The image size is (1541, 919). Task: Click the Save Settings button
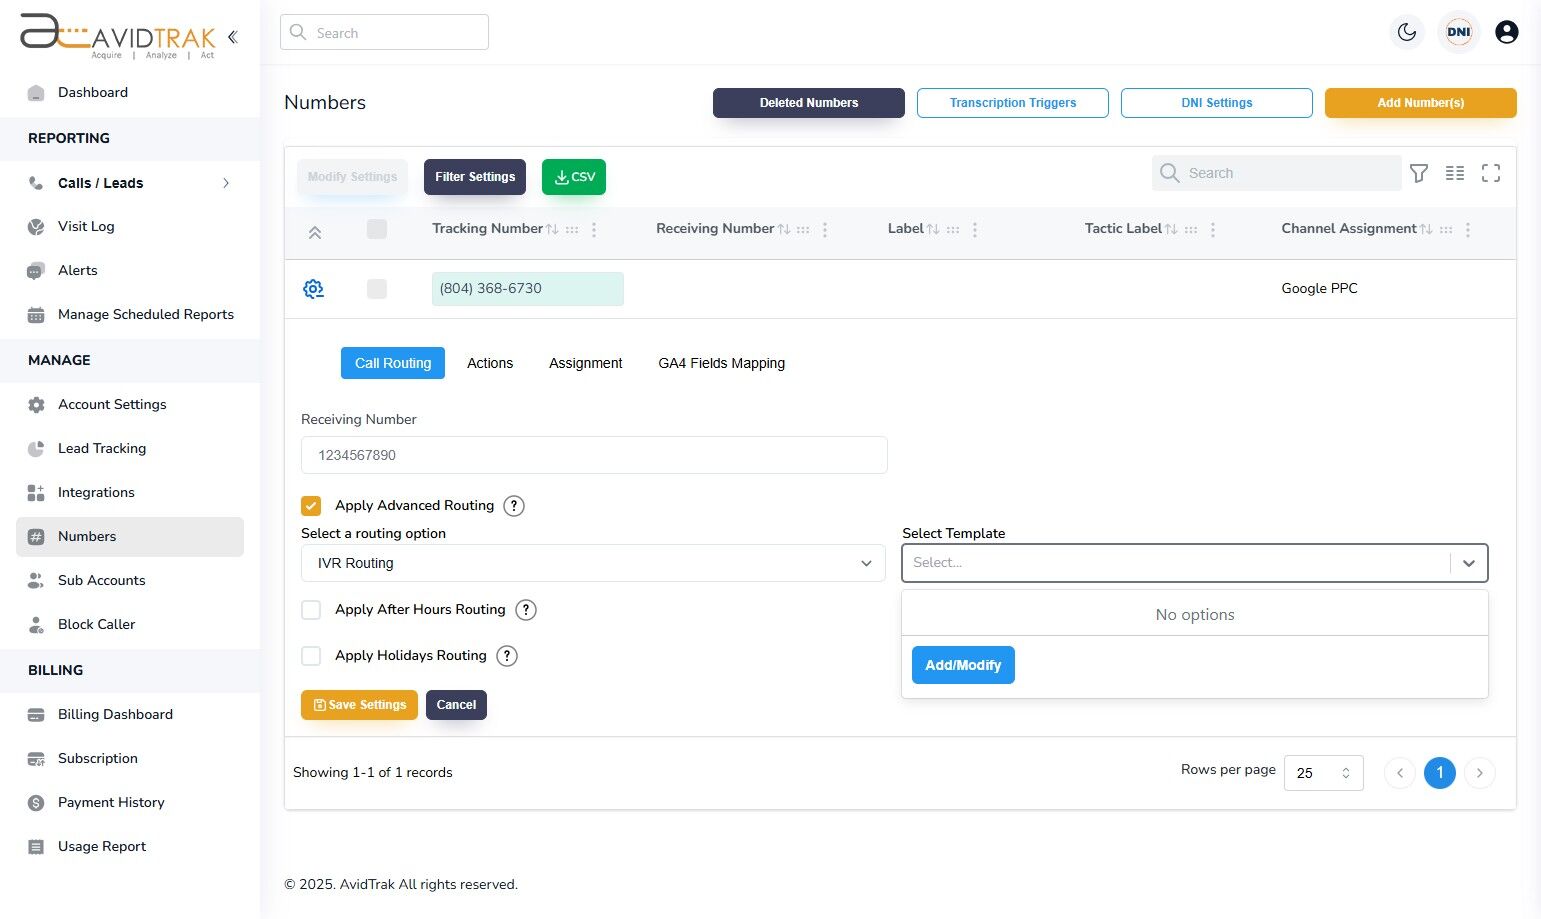(x=359, y=705)
